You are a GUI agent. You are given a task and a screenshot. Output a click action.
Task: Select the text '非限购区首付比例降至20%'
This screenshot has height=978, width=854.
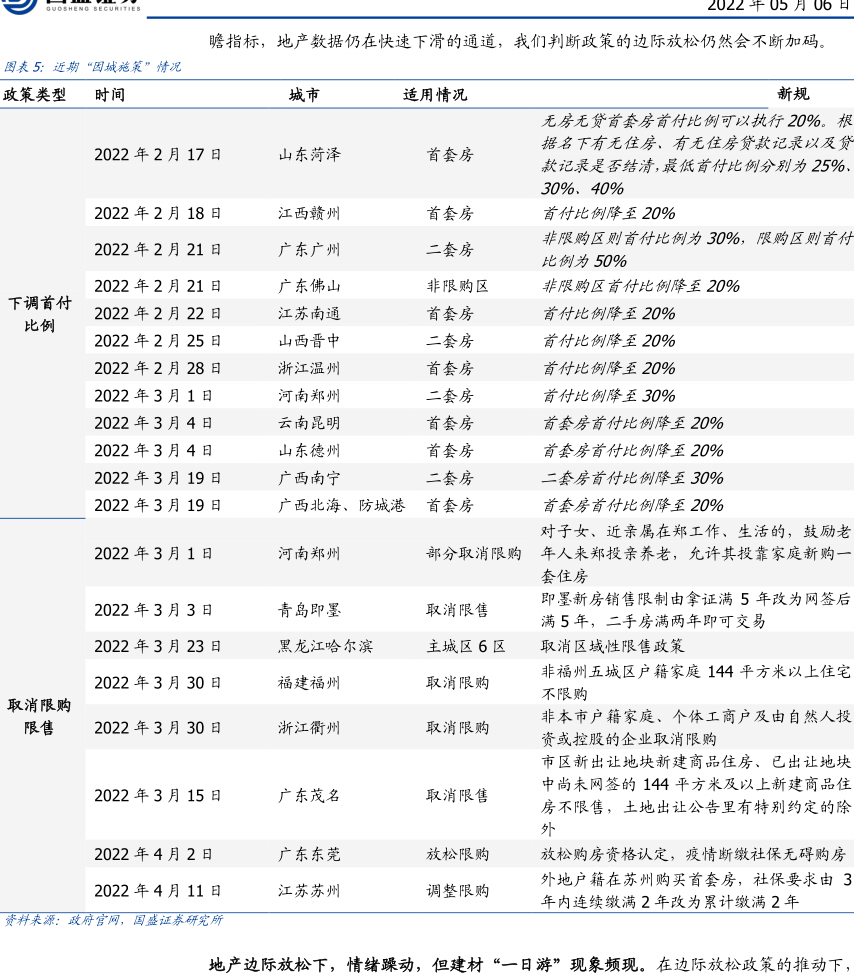click(641, 286)
